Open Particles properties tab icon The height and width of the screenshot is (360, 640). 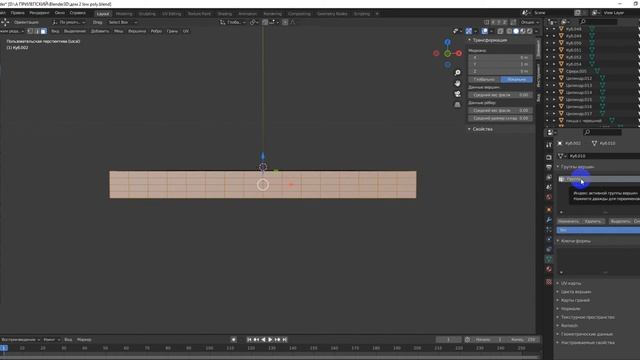click(549, 230)
